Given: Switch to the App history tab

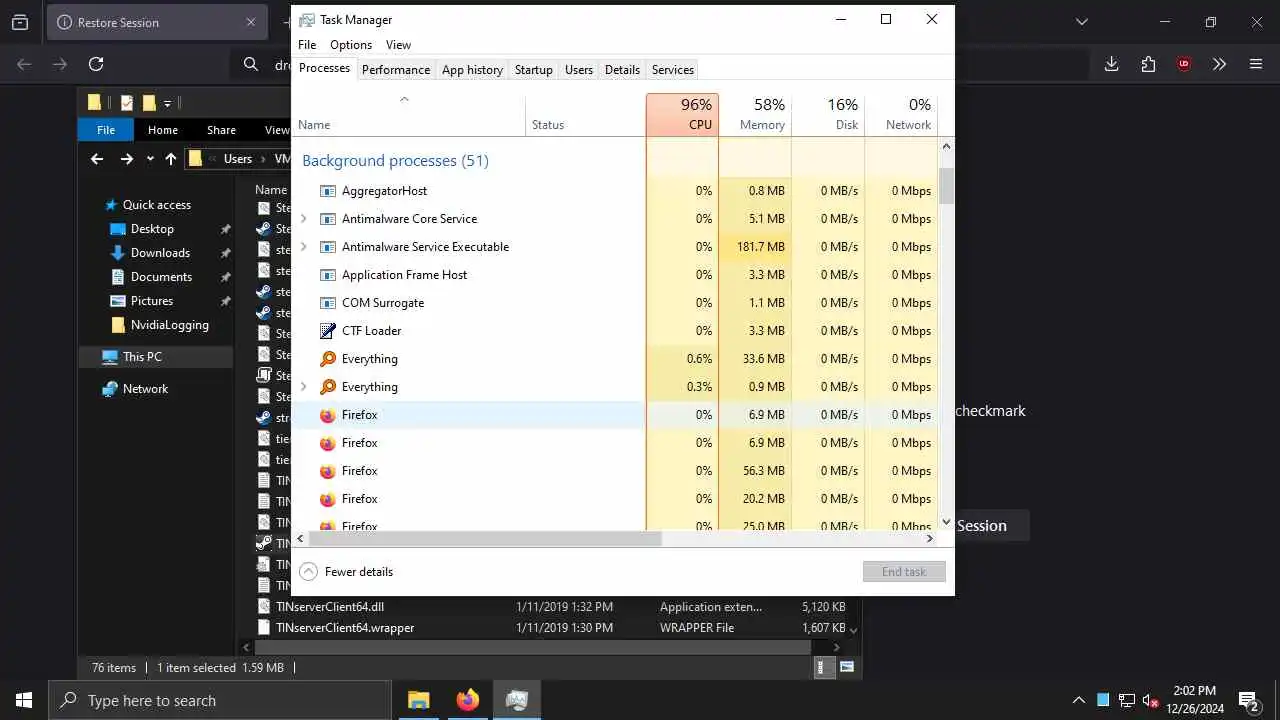Looking at the screenshot, I should [x=472, y=70].
